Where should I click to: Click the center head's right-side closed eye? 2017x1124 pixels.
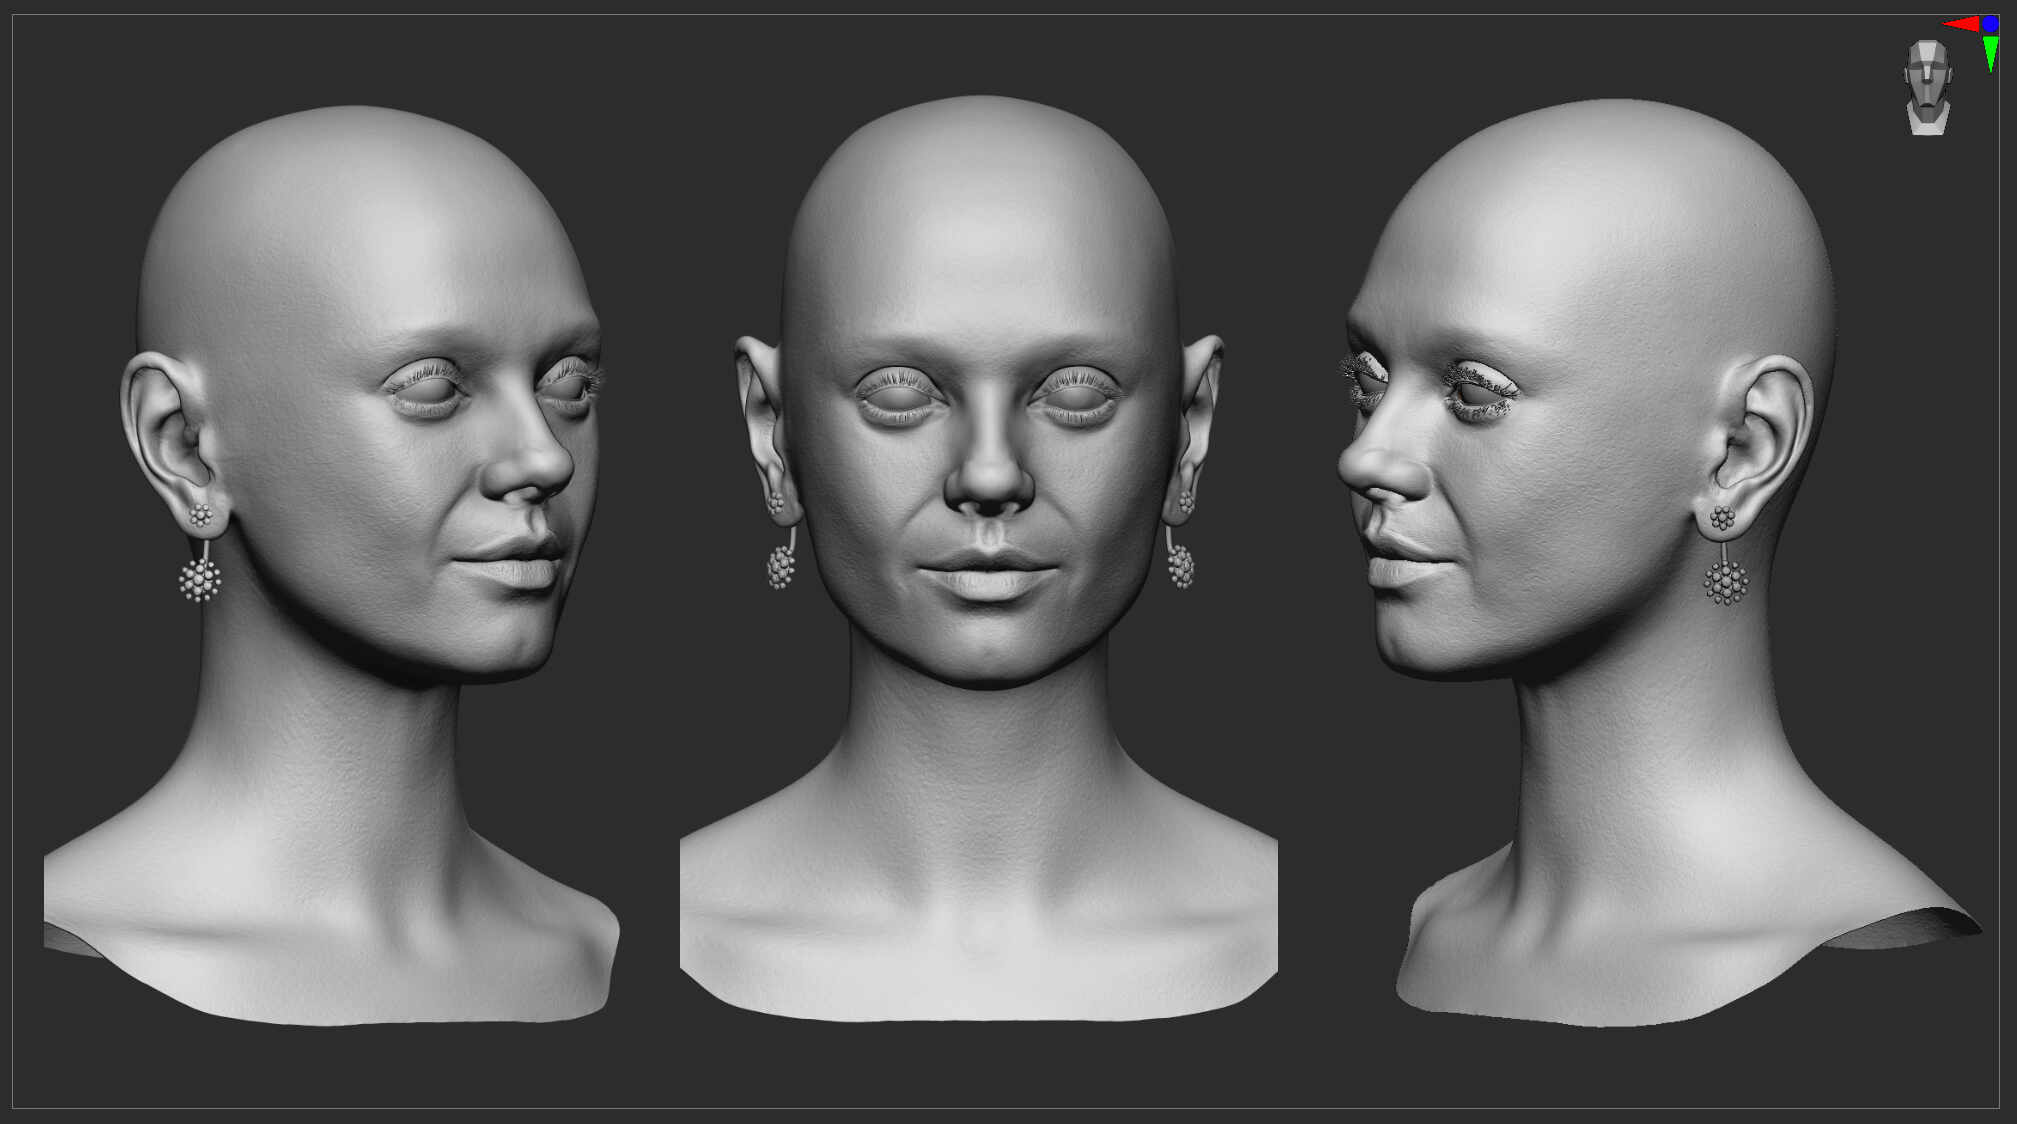[1075, 397]
